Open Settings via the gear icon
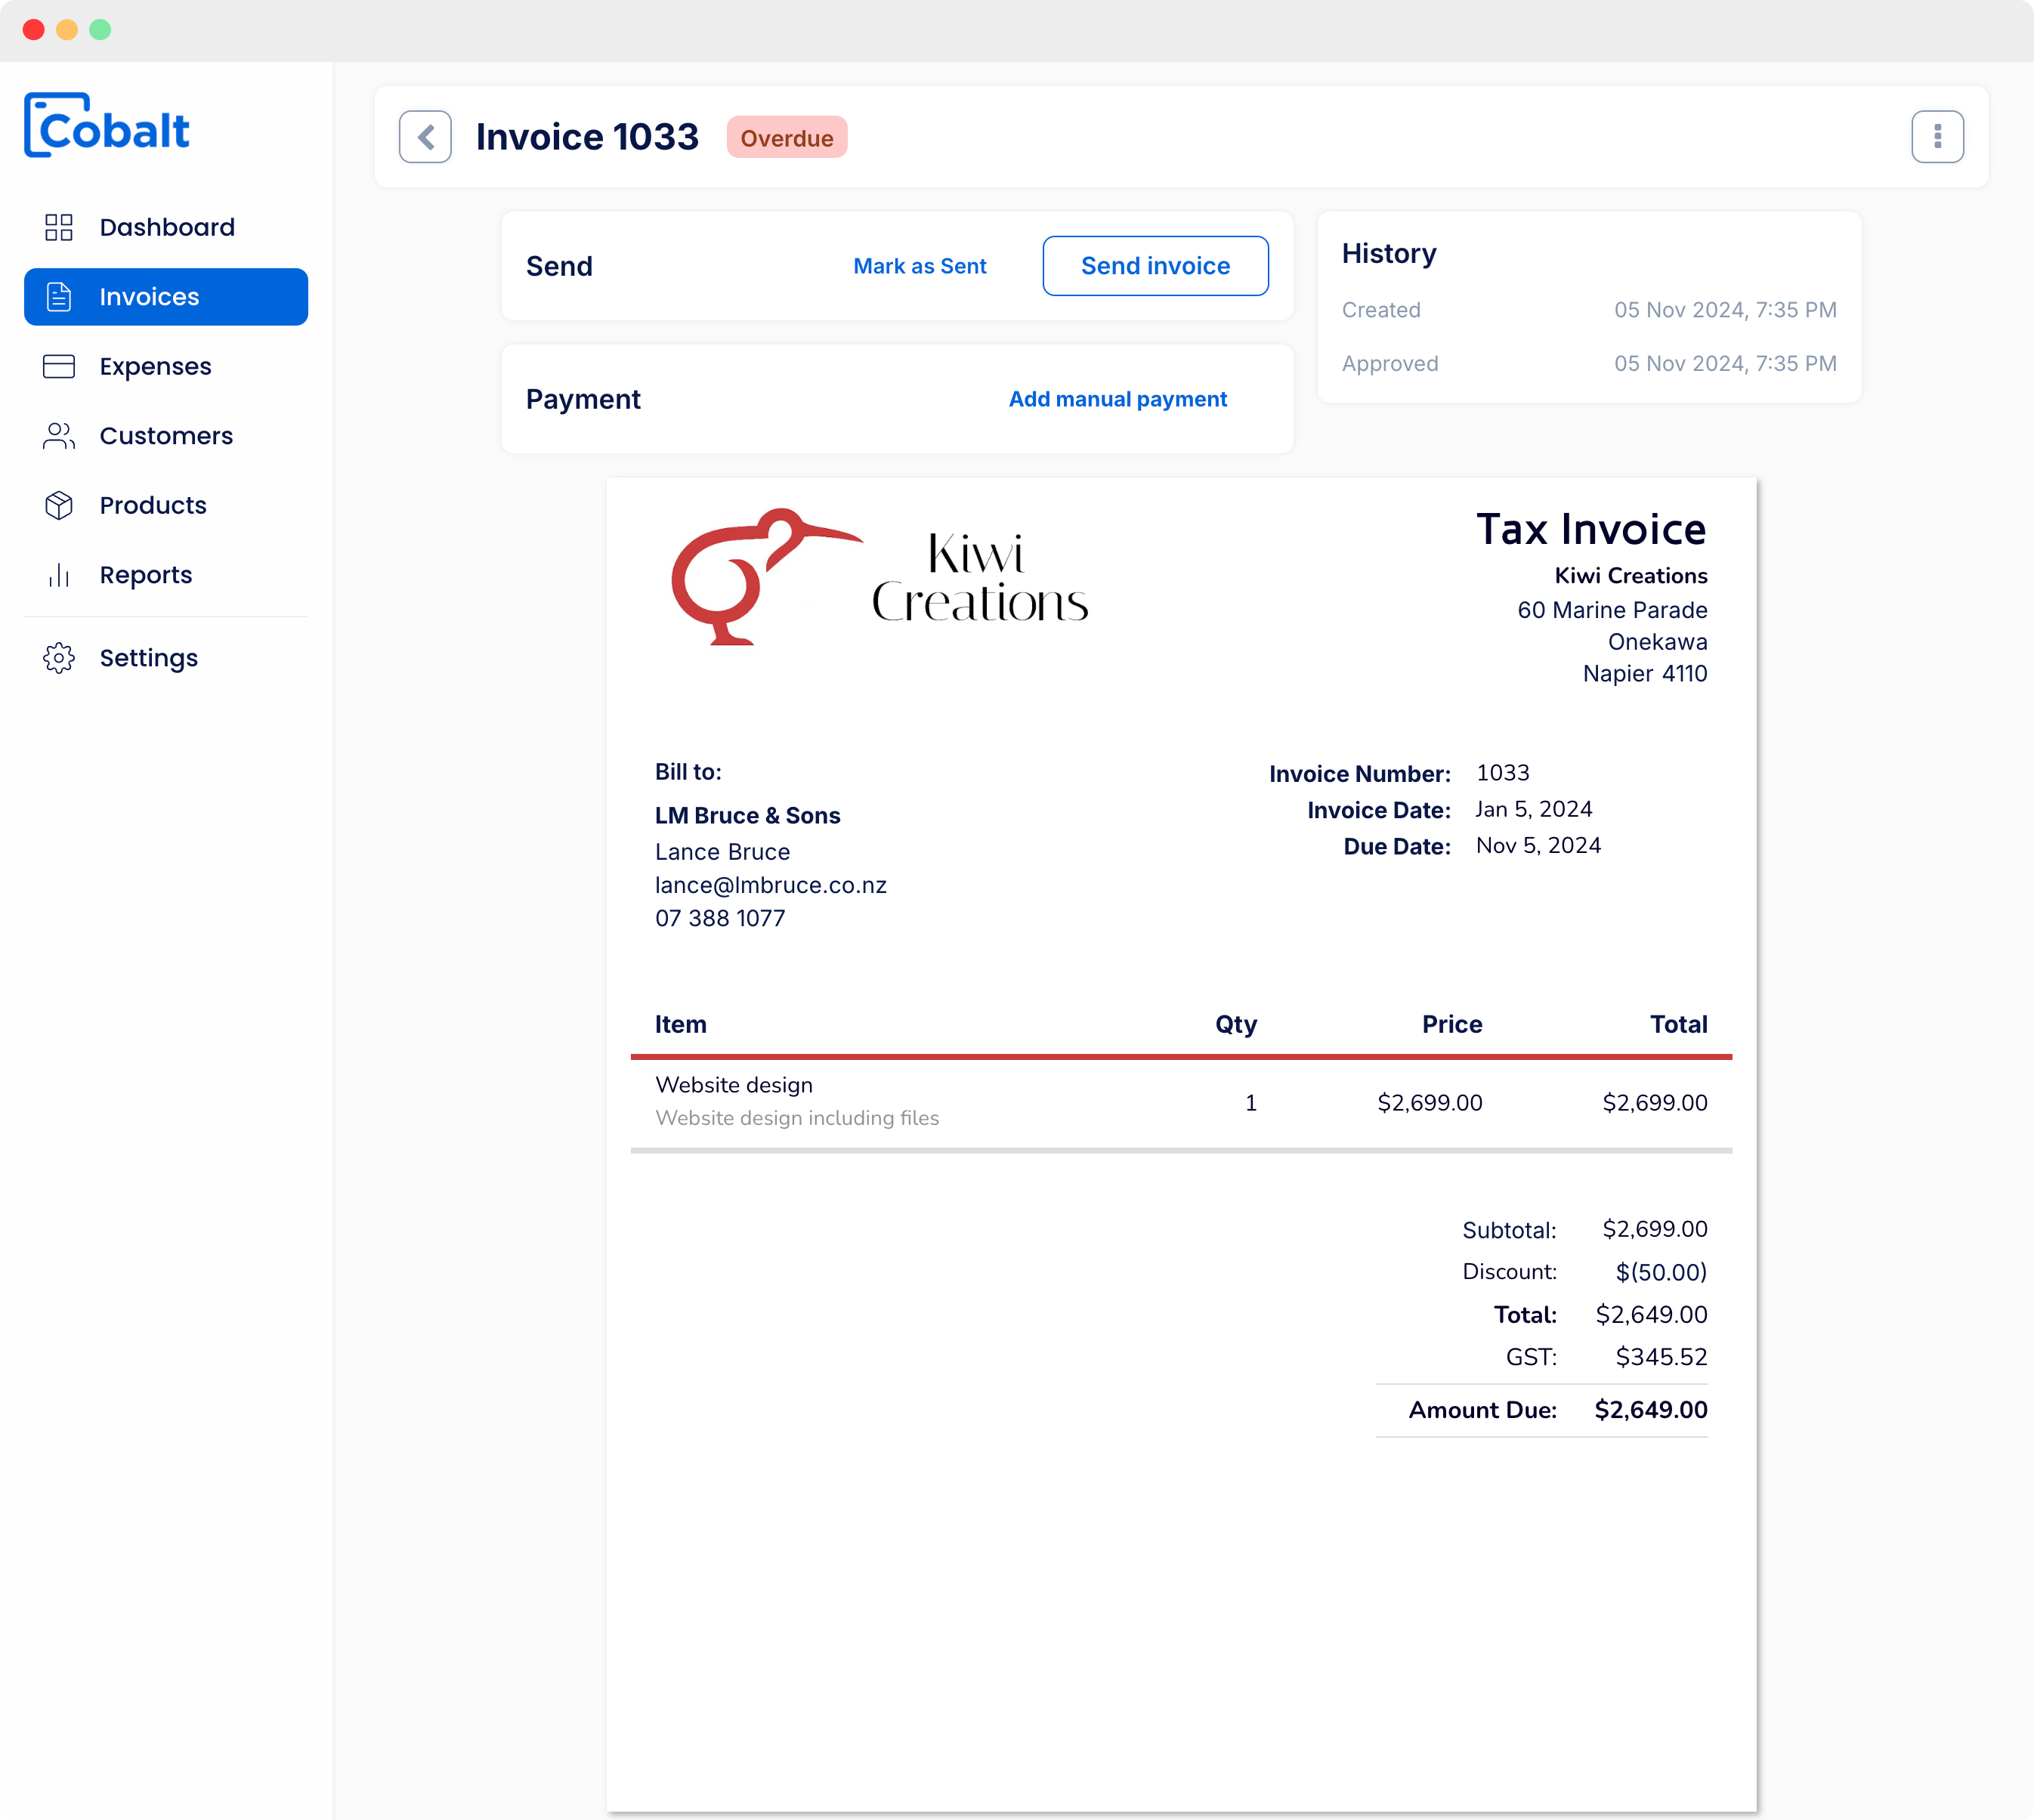 coord(58,658)
